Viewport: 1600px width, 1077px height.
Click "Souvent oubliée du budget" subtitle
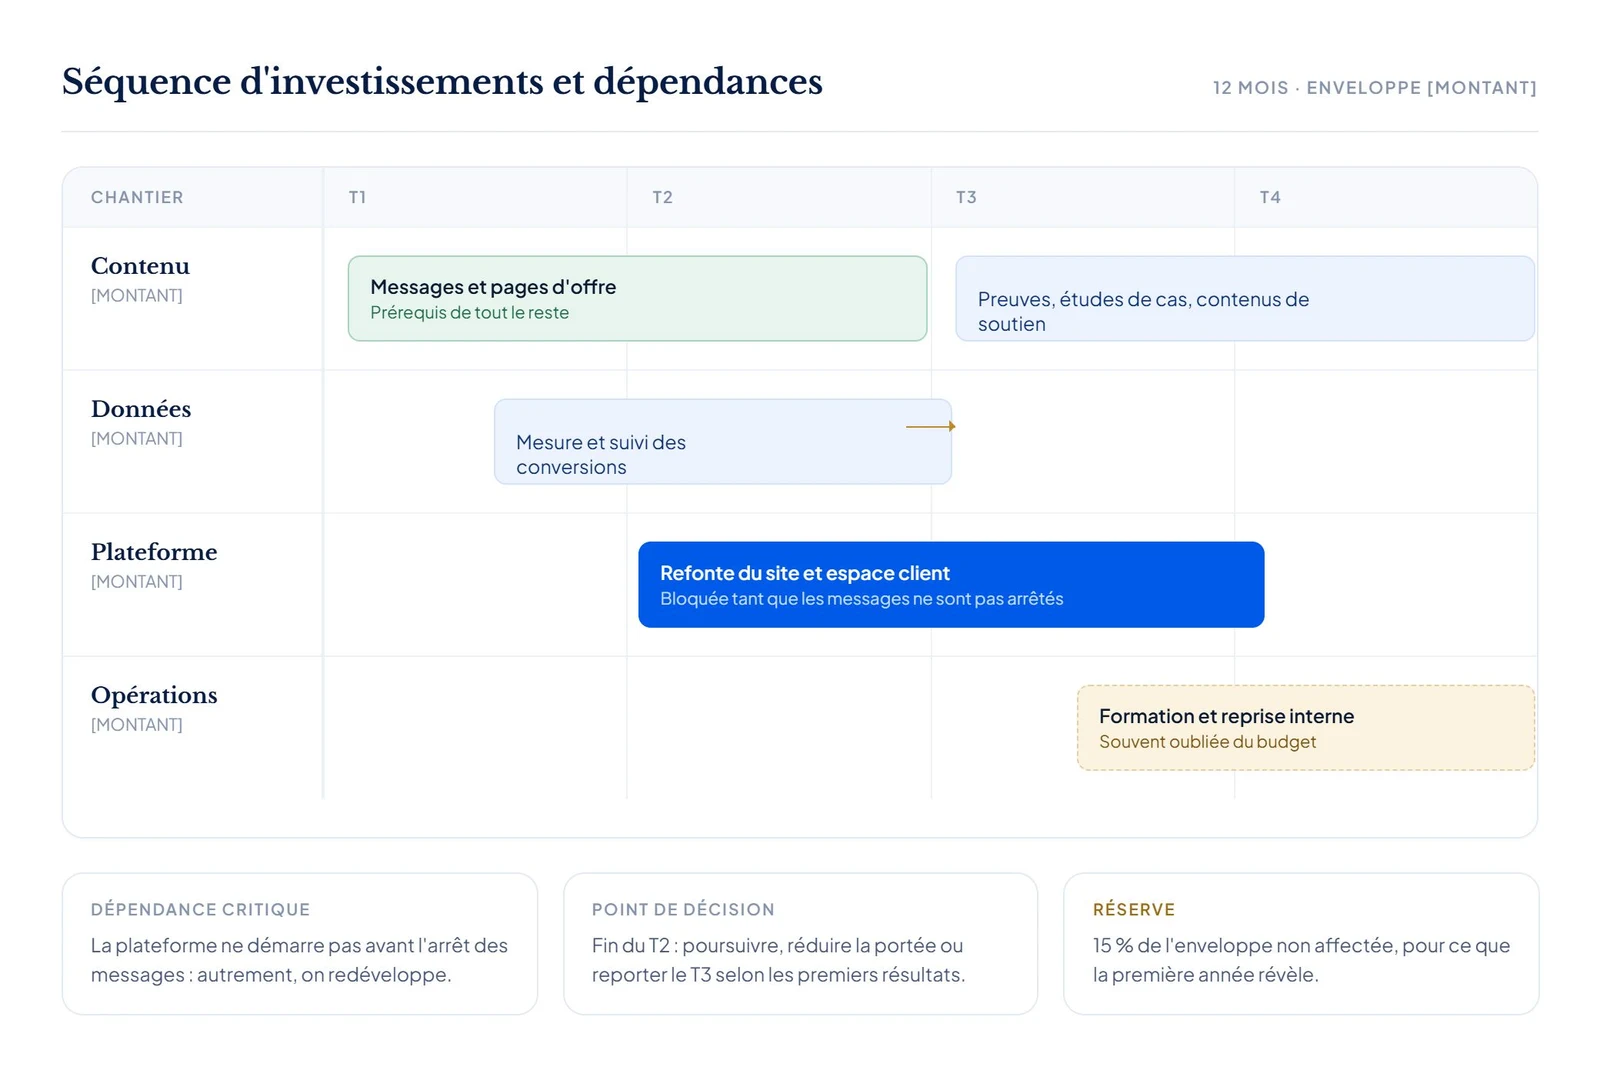tap(1207, 742)
